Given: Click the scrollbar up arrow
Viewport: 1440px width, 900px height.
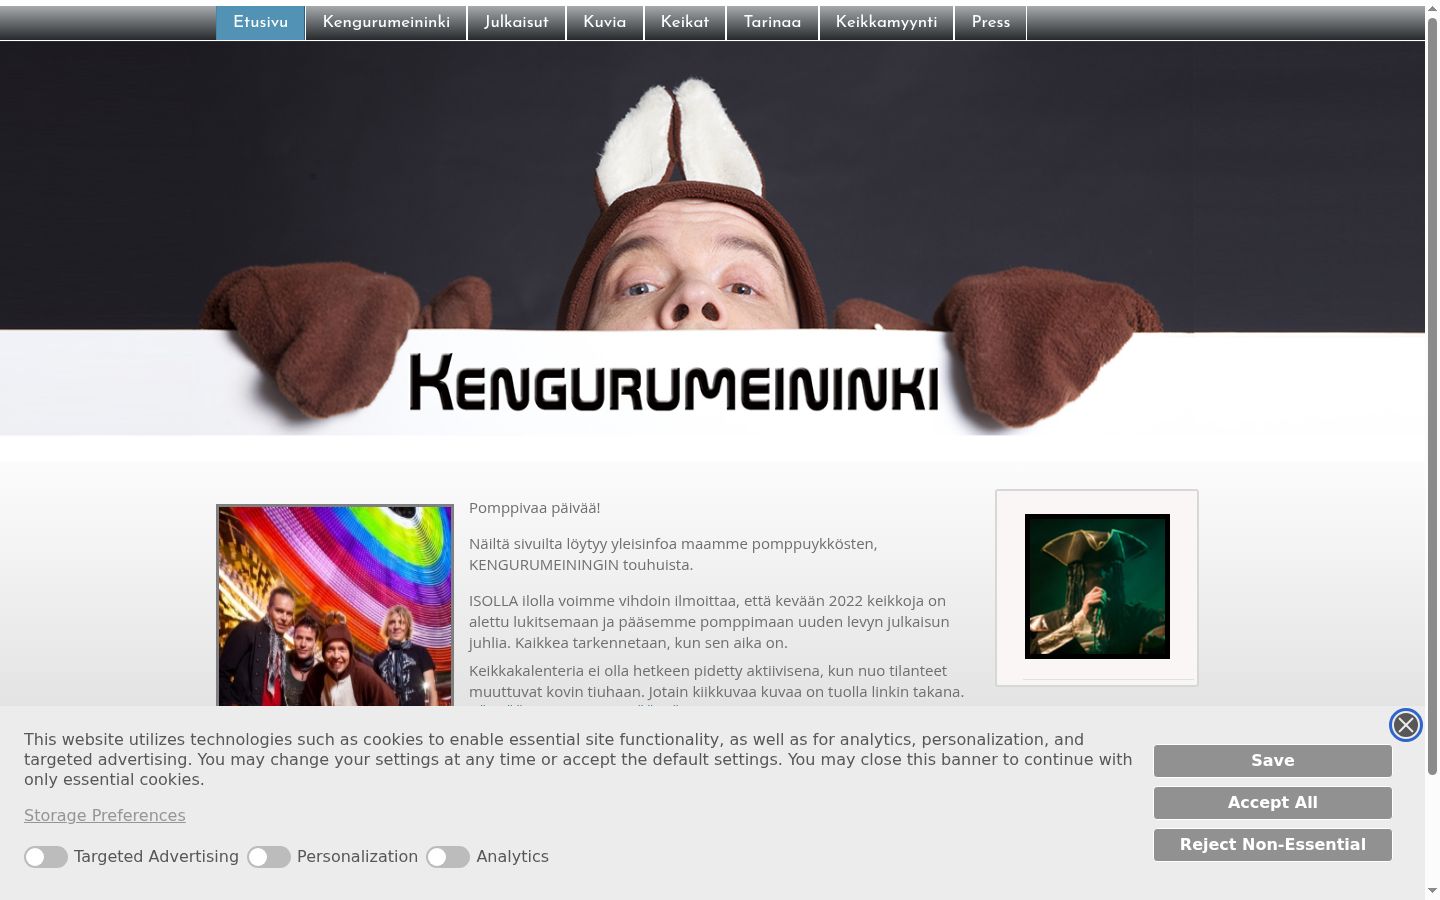Looking at the screenshot, I should (1432, 8).
